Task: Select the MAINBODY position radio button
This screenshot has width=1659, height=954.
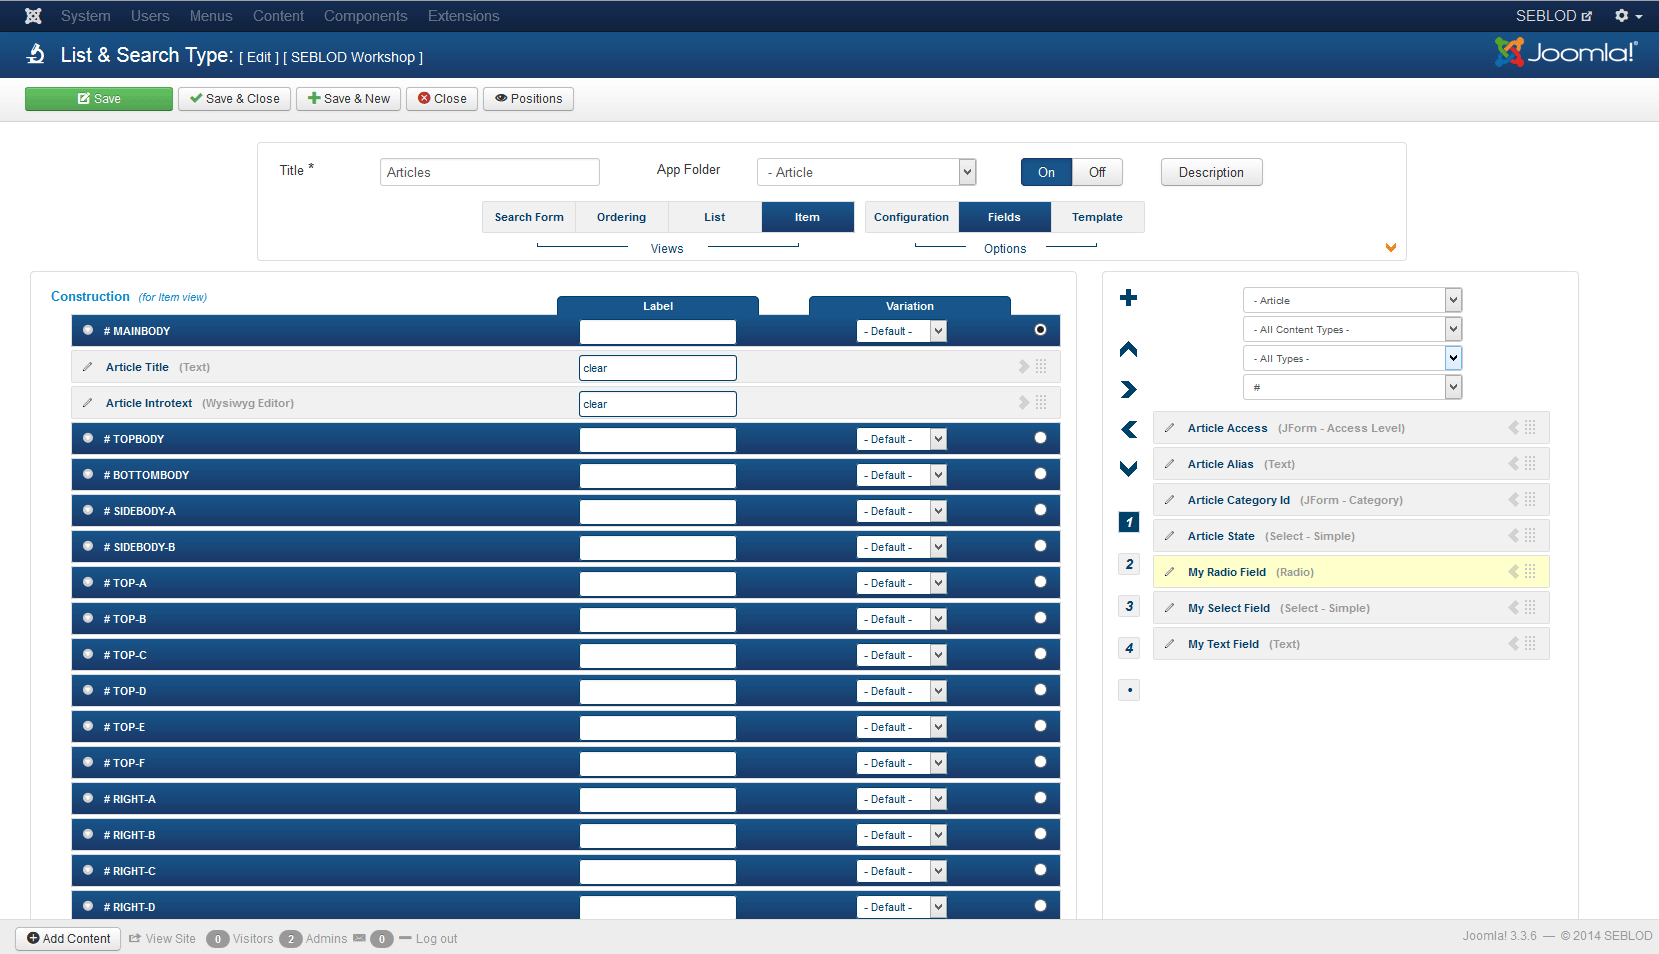Action: (x=1040, y=330)
